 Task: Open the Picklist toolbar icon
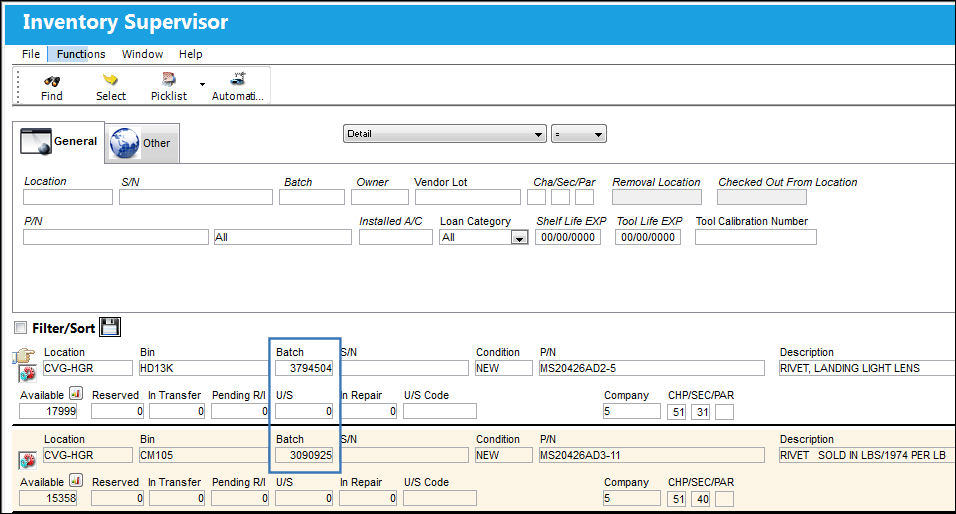click(x=169, y=79)
